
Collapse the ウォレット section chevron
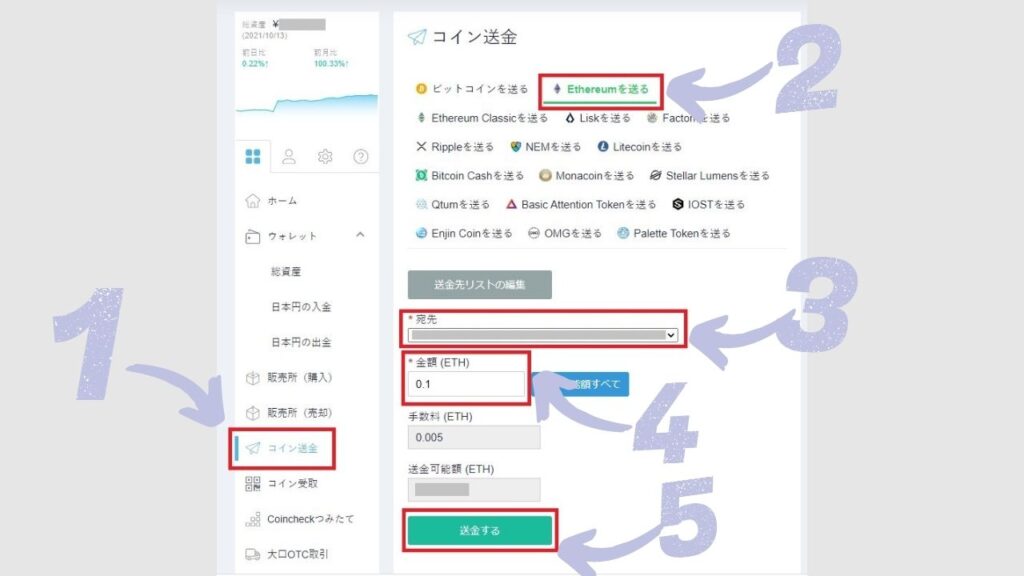[360, 235]
